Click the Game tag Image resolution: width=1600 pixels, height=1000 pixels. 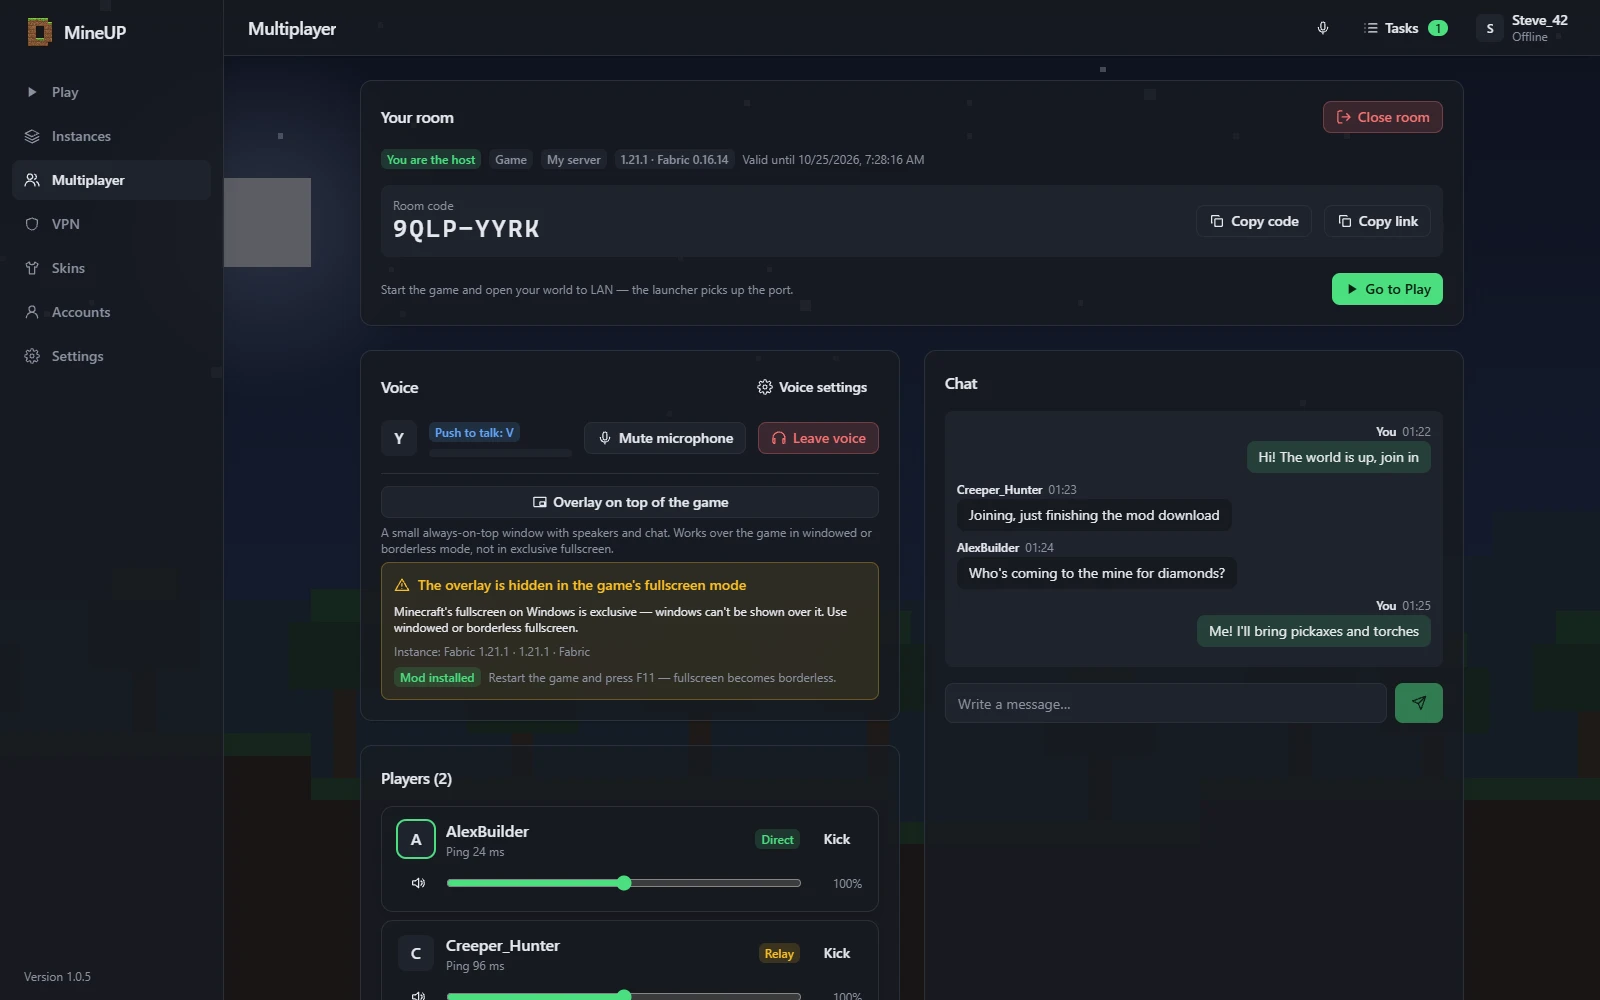pos(511,160)
